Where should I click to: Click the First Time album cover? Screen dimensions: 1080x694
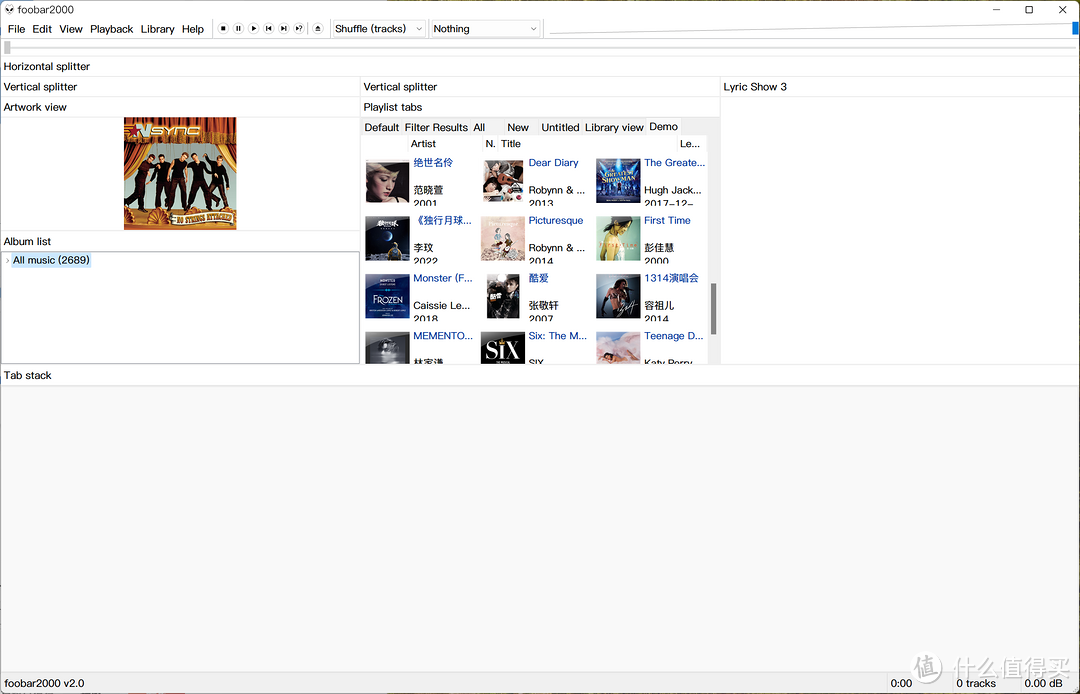[618, 239]
